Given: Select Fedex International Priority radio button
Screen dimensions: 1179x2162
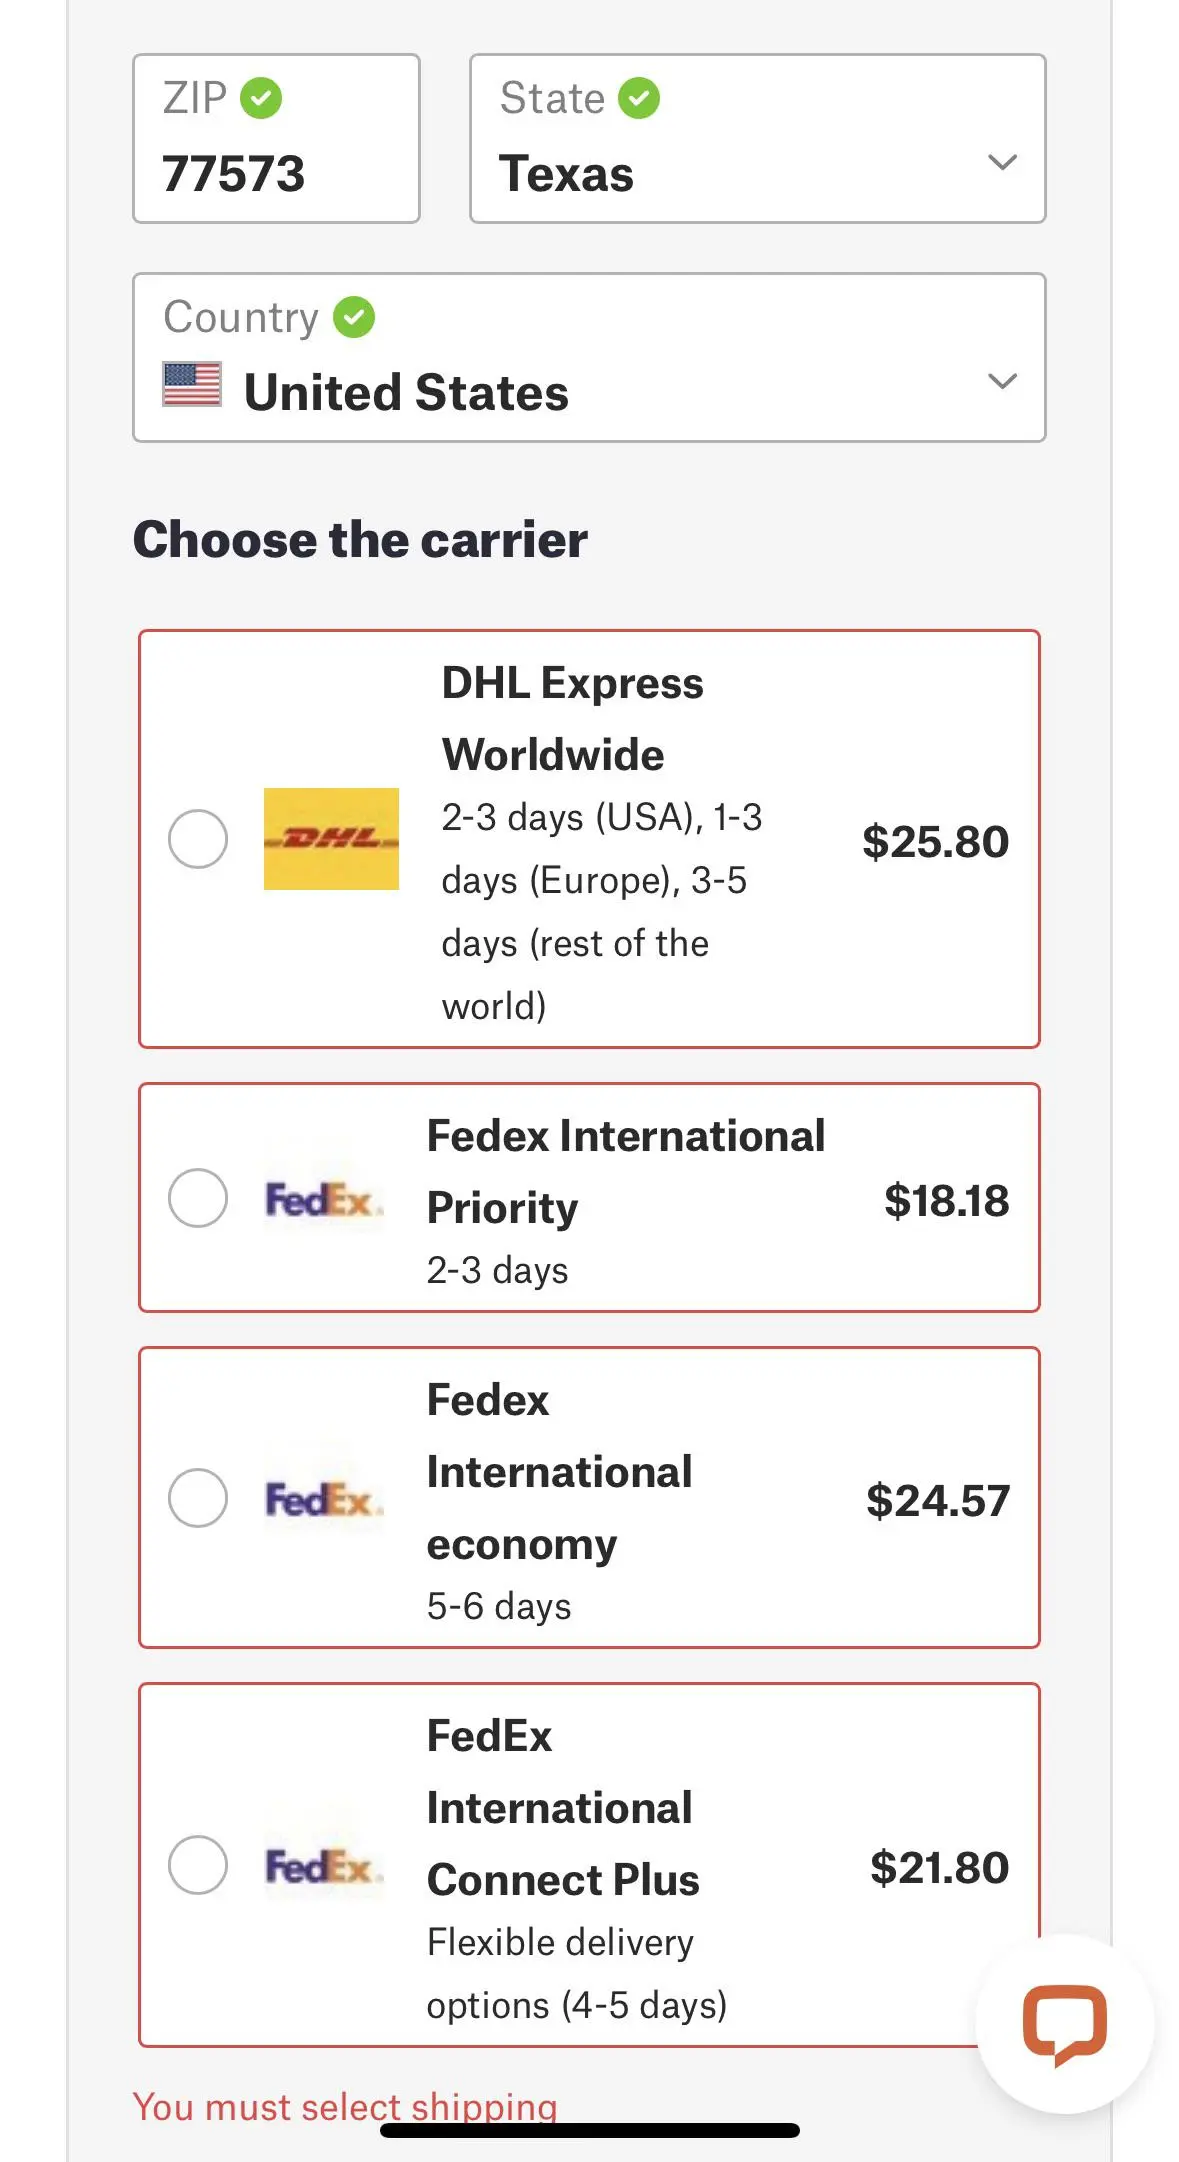Looking at the screenshot, I should (198, 1198).
